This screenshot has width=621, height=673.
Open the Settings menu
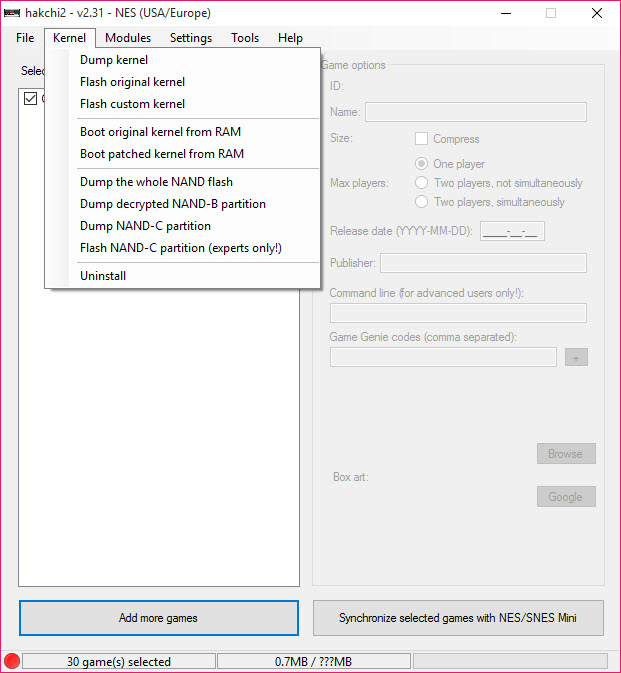[x=191, y=38]
